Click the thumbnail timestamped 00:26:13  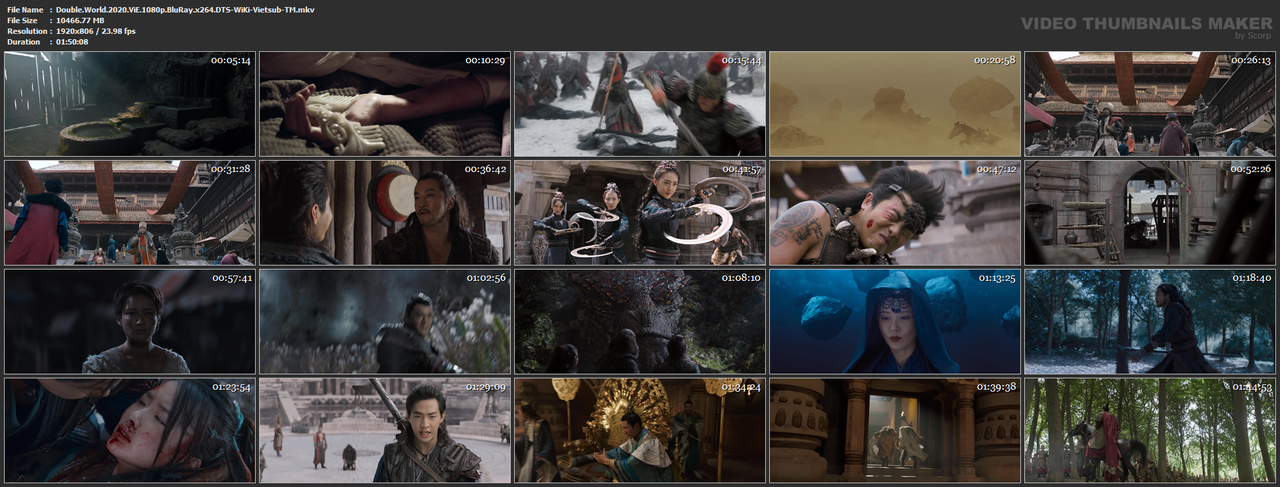click(1150, 104)
